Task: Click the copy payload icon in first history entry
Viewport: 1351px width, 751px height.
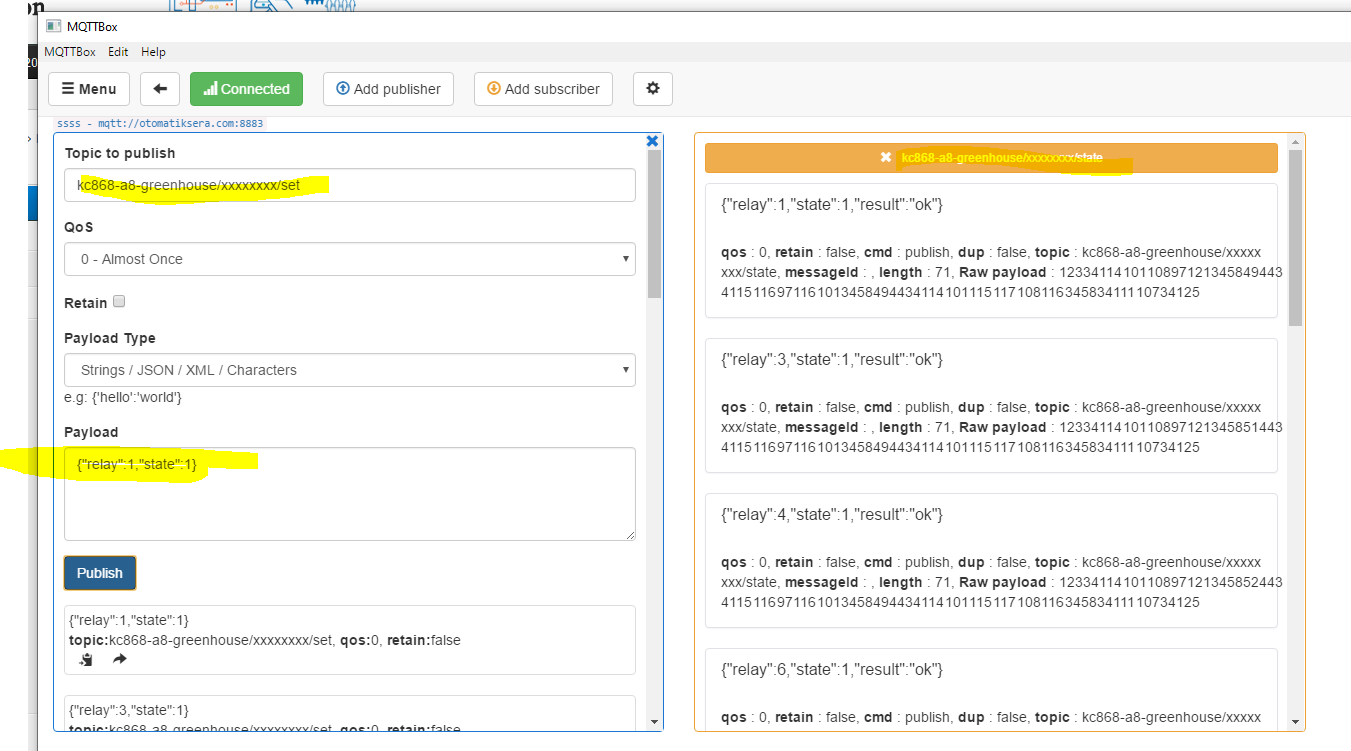Action: [86, 659]
